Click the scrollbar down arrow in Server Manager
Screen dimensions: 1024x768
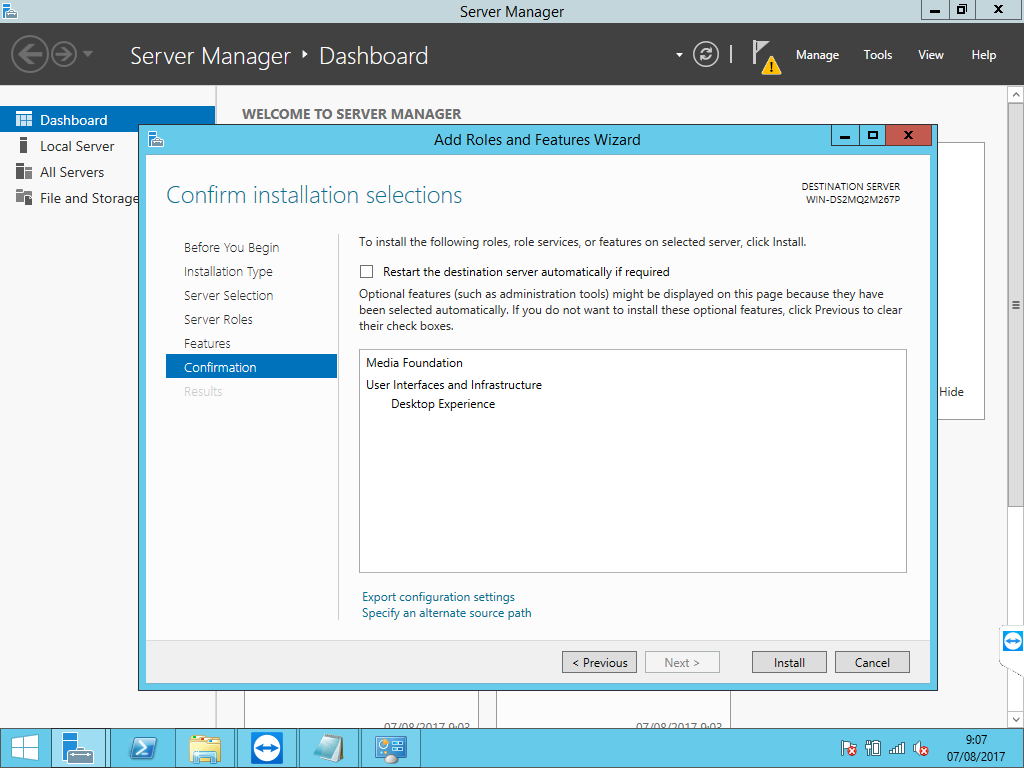pos(1016,719)
